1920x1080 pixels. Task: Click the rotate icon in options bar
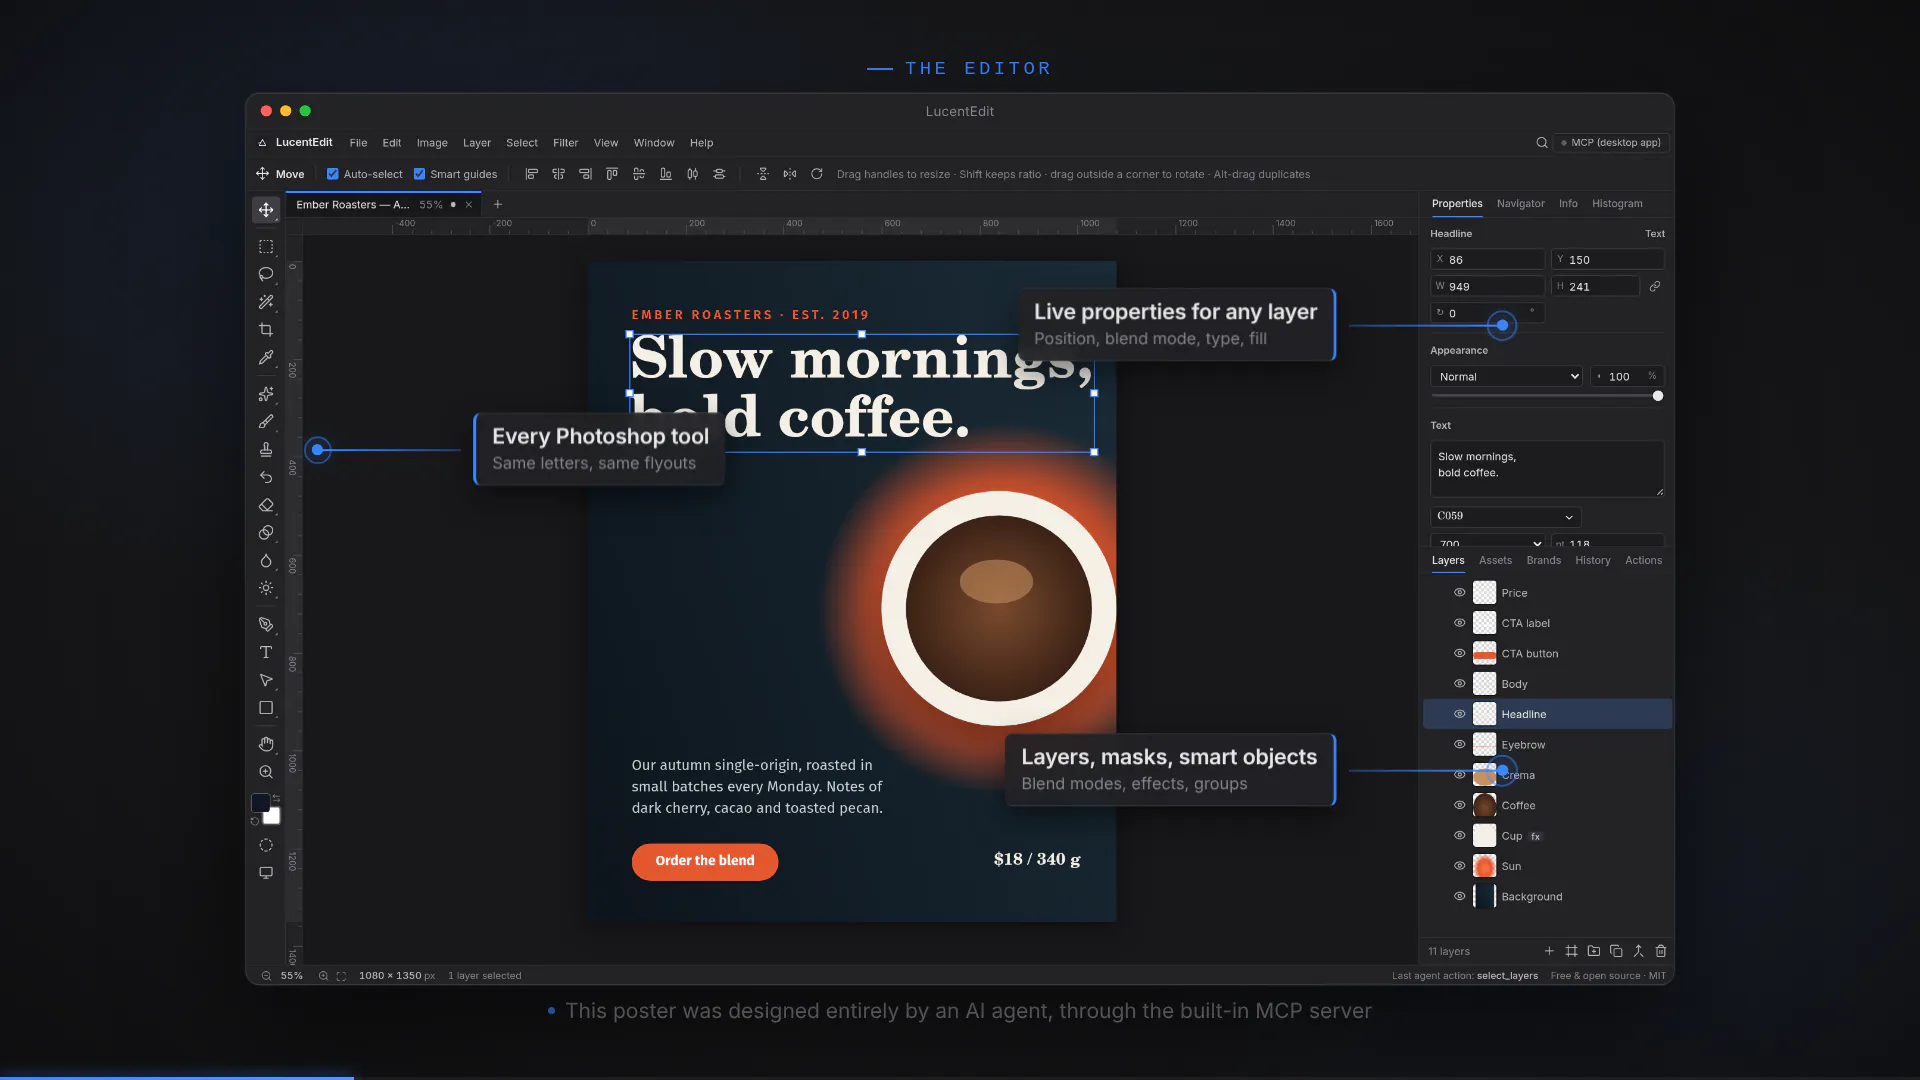click(817, 174)
